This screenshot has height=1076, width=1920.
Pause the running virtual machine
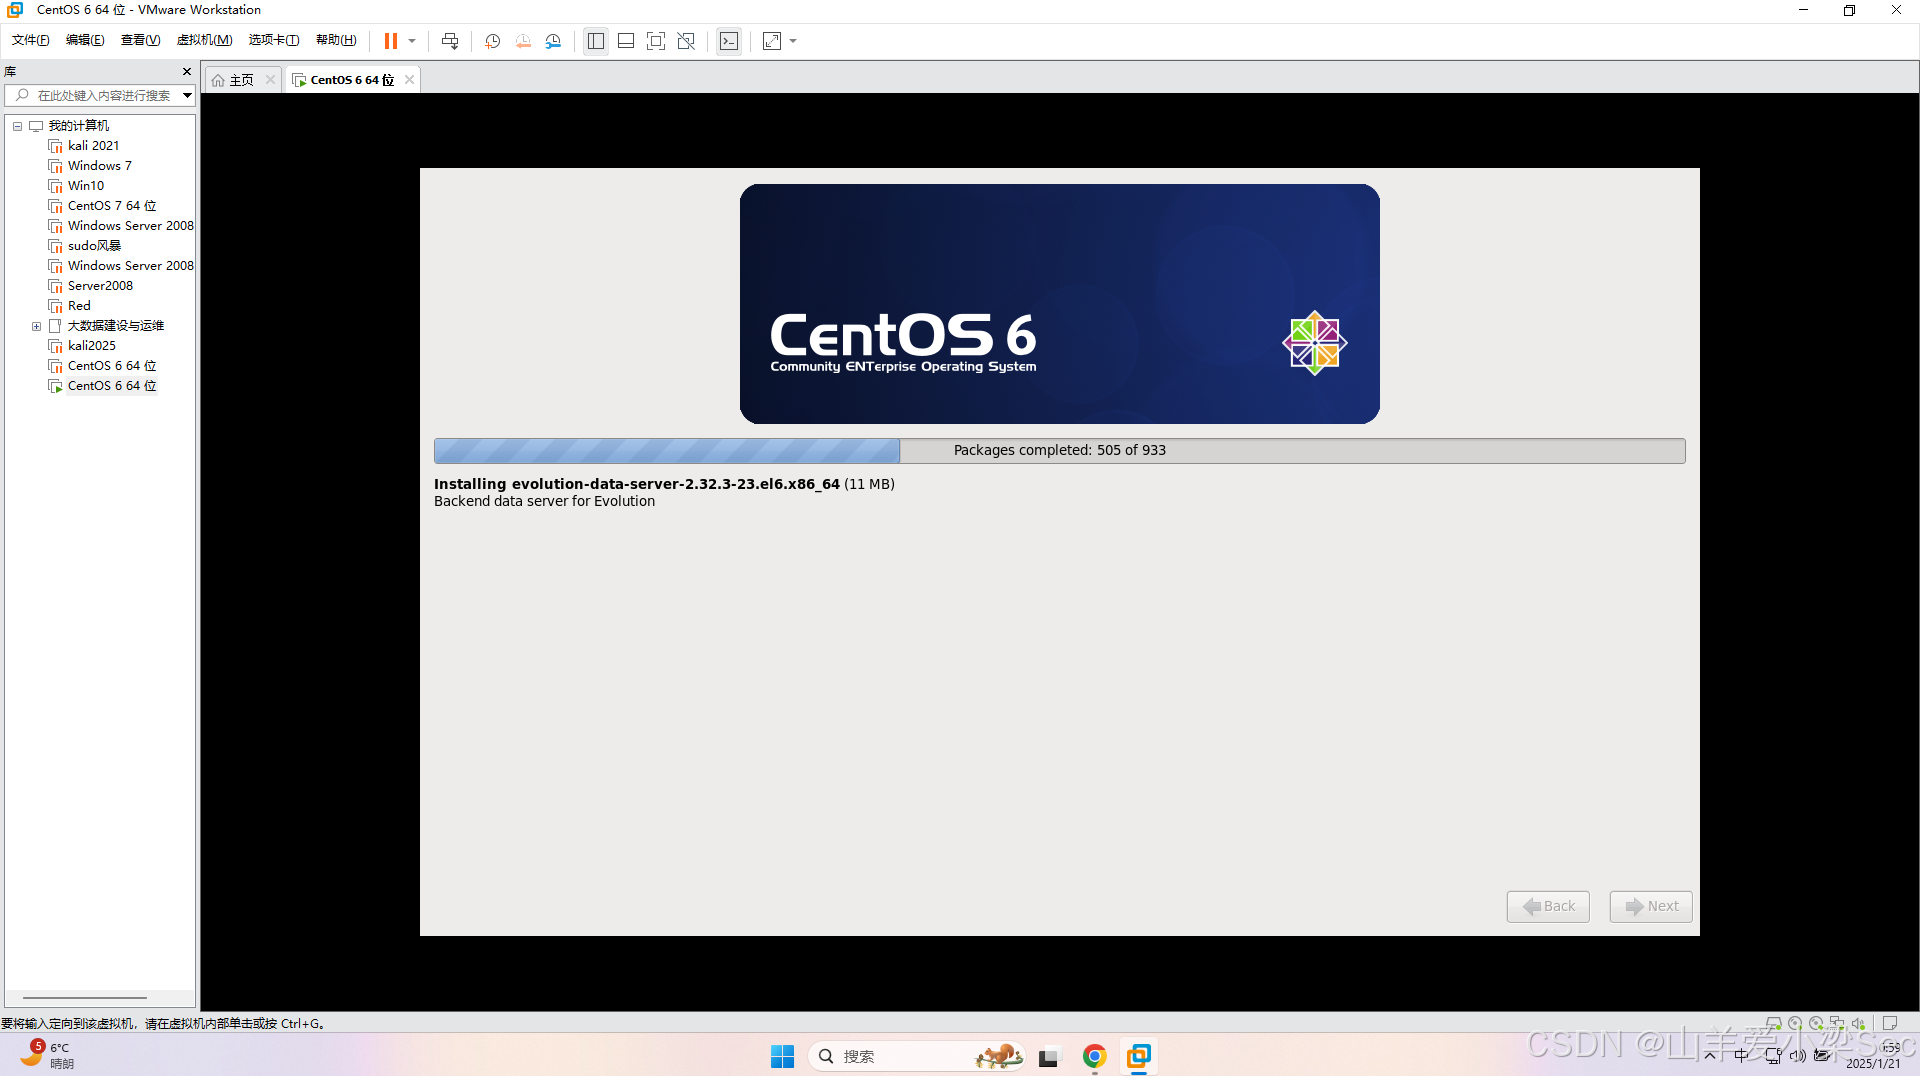(x=391, y=41)
